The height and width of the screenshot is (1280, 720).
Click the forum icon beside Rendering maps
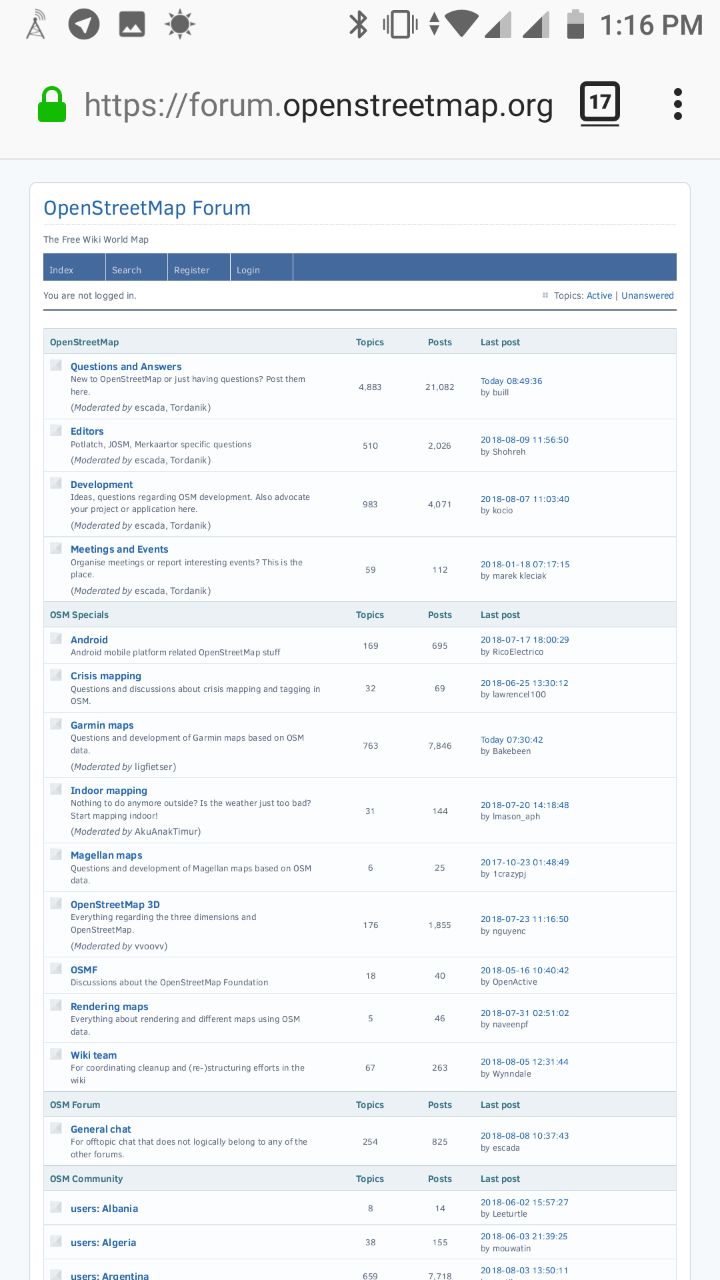click(x=56, y=1005)
